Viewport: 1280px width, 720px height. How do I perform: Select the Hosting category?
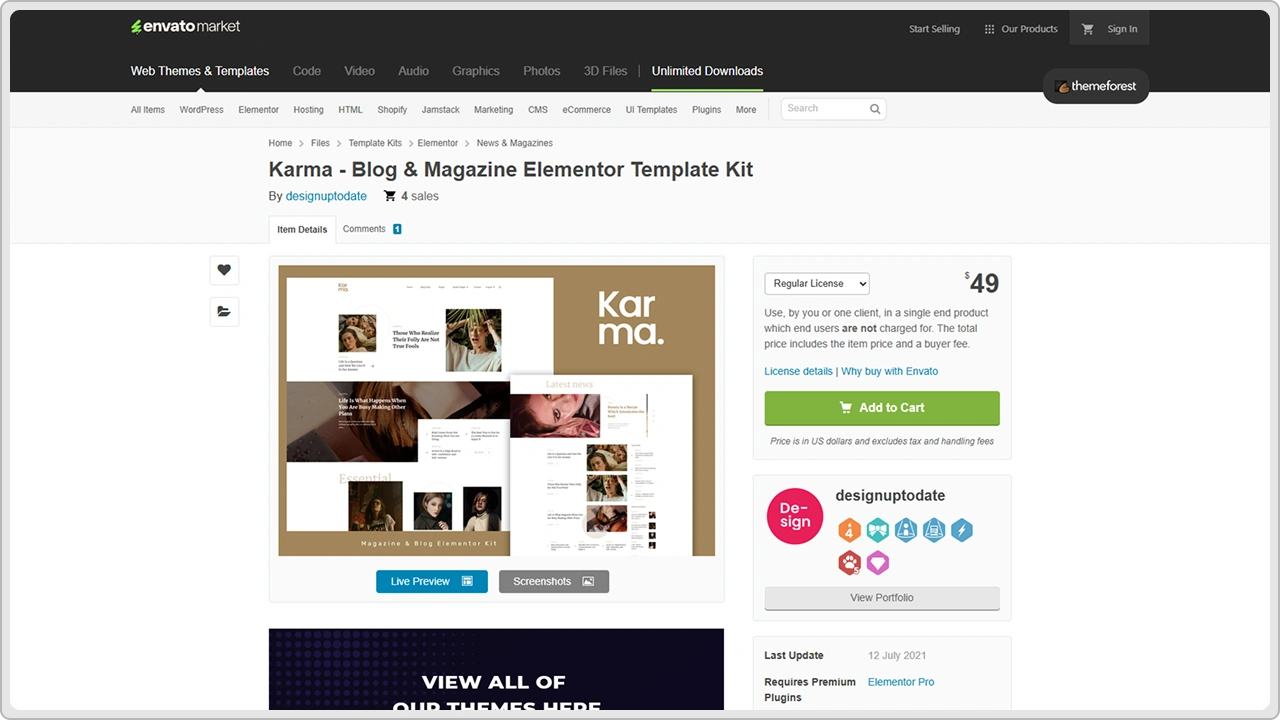click(x=308, y=110)
